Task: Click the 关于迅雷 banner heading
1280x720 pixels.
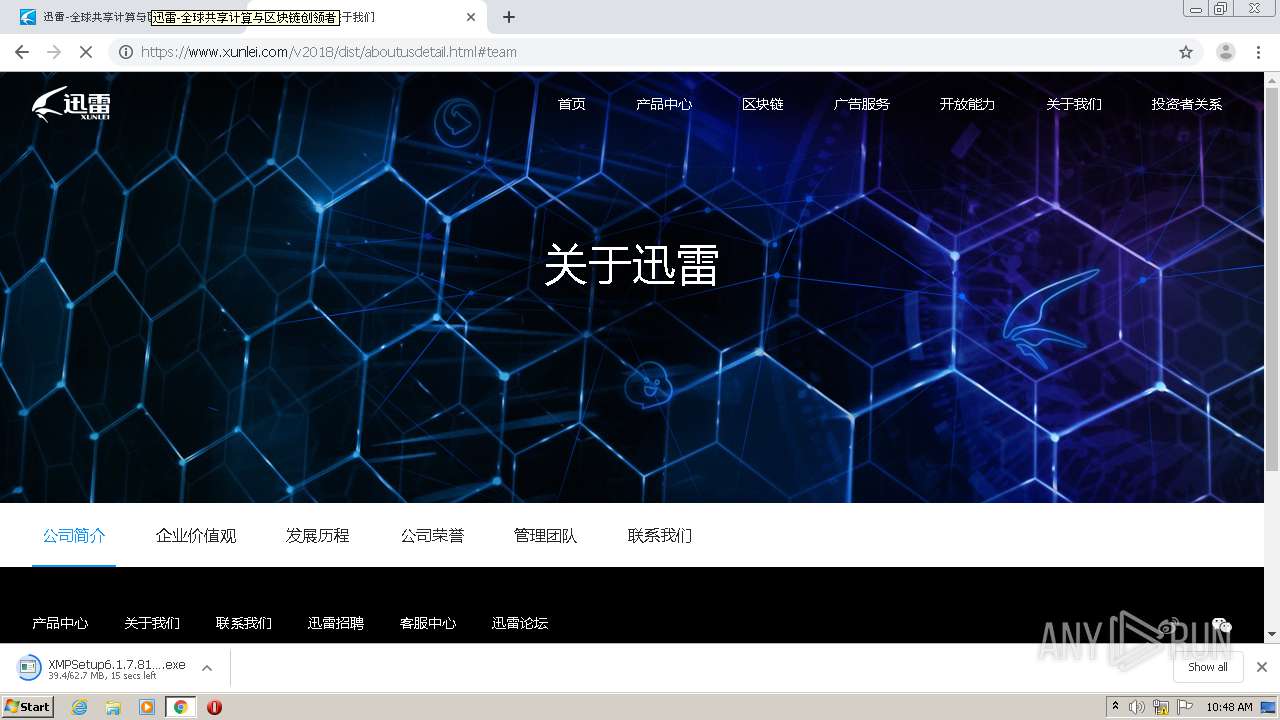Action: 631,266
